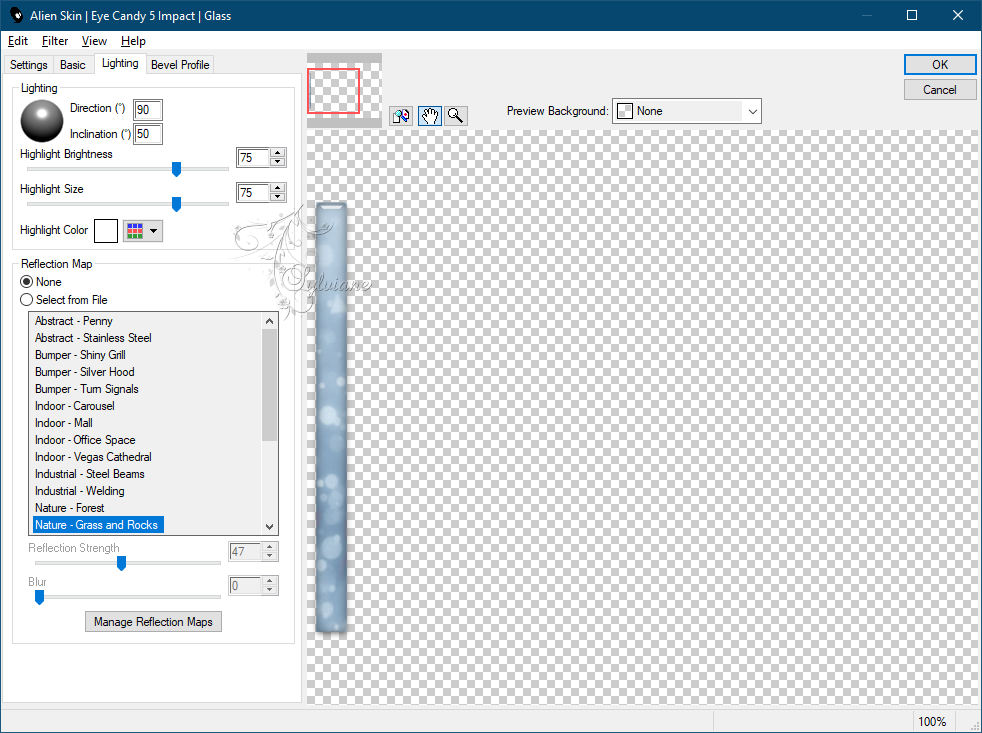Click the Reflection Strength slider handle

tap(121, 563)
